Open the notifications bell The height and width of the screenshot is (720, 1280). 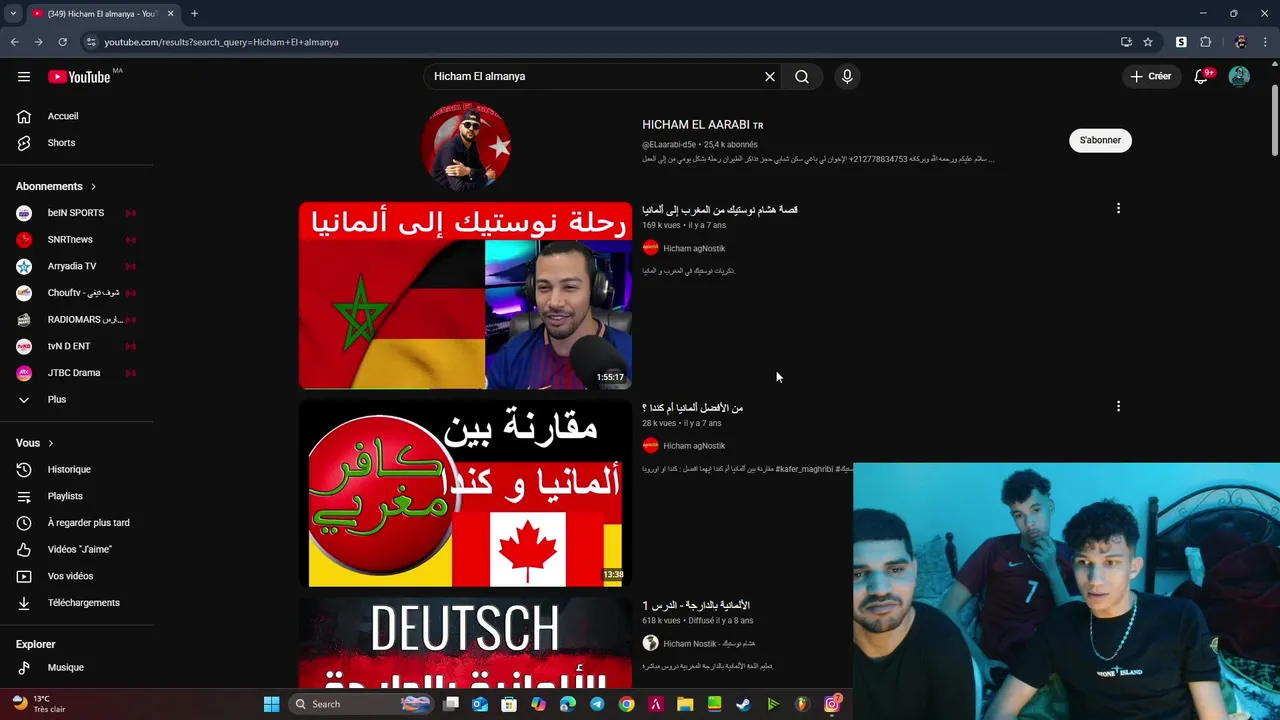(1202, 76)
